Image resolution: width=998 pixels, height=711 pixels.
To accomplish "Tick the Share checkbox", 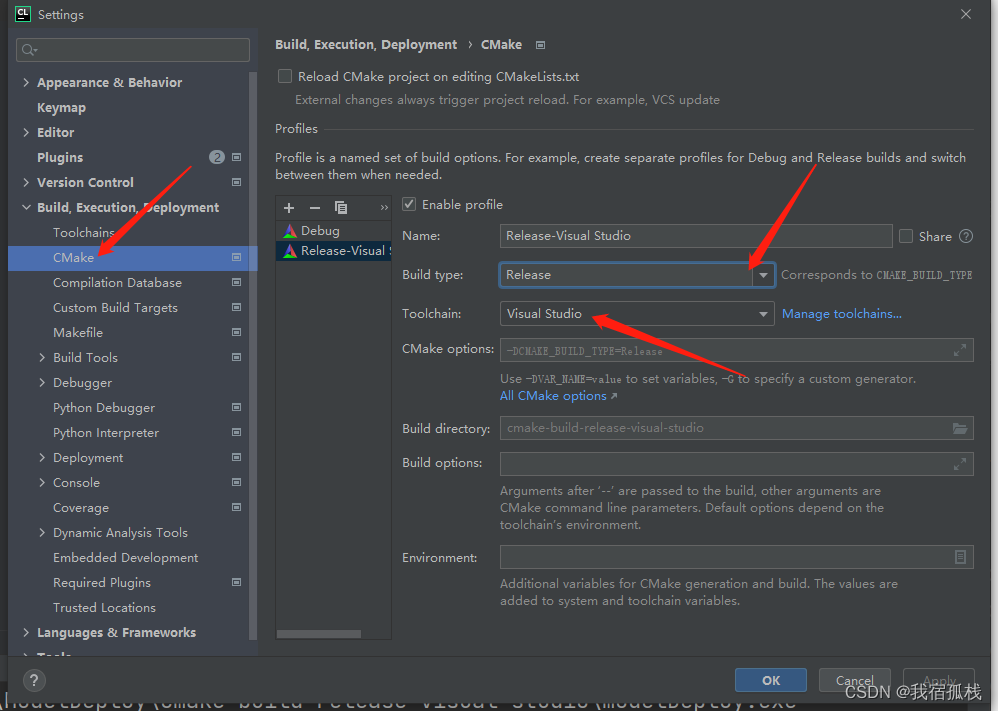I will tap(906, 236).
